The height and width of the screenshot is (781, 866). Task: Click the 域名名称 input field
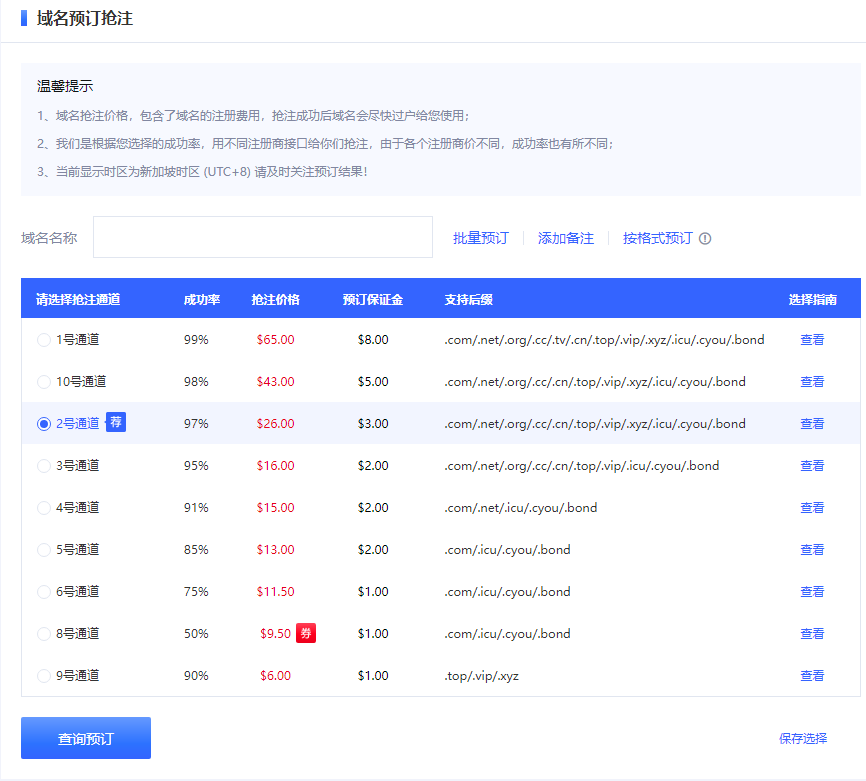tap(263, 237)
